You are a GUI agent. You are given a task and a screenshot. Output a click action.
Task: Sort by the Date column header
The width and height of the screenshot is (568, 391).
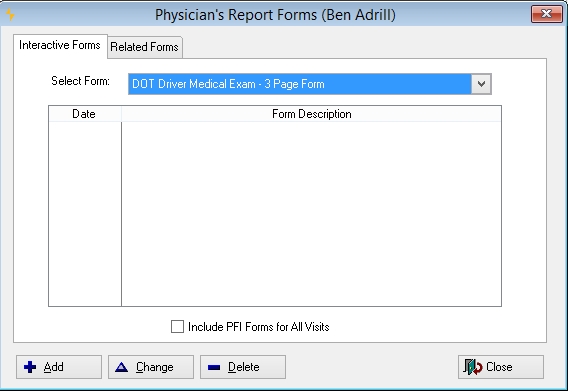[x=84, y=114]
